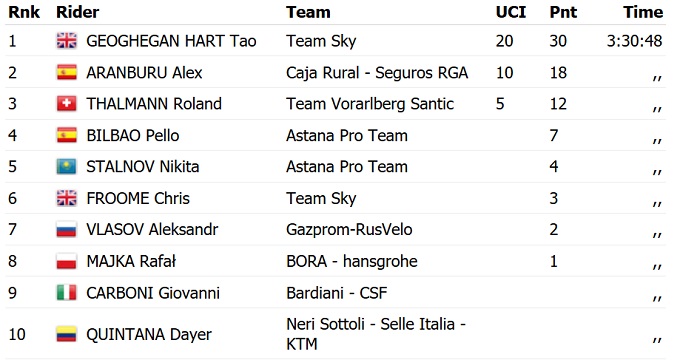Viewport: 680px width, 360px height.
Task: Click the Spanish flag next to Aranburu Alex
Action: point(67,72)
